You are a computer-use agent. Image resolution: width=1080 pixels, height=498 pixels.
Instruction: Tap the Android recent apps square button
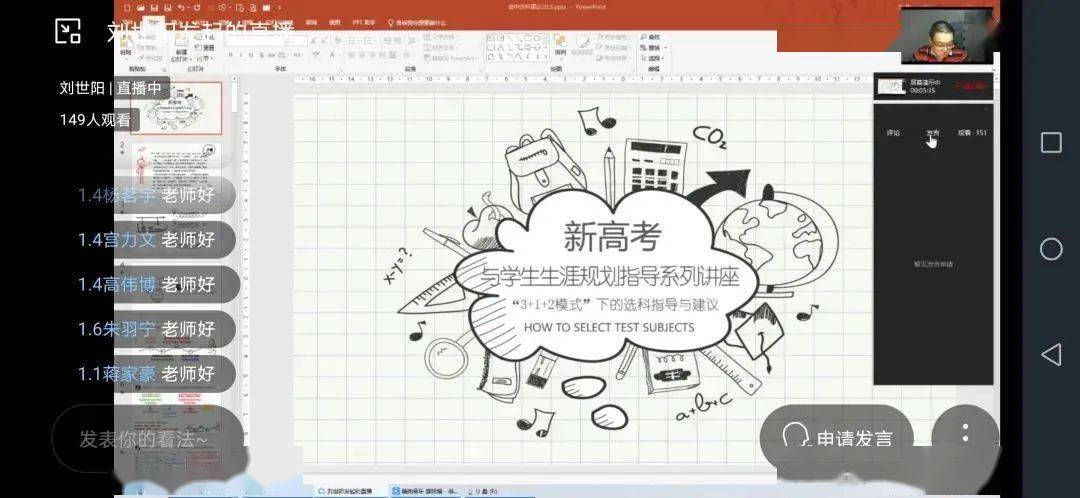[x=1050, y=143]
